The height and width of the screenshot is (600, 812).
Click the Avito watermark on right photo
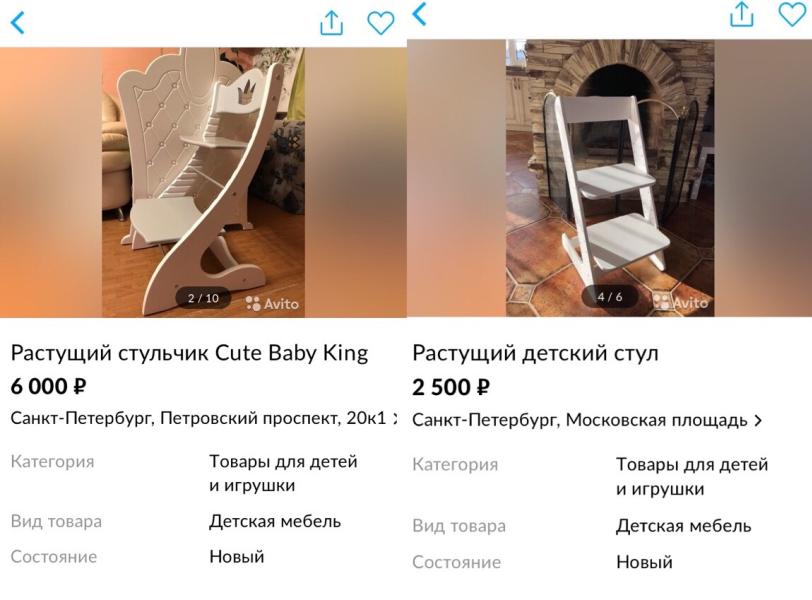(x=680, y=302)
